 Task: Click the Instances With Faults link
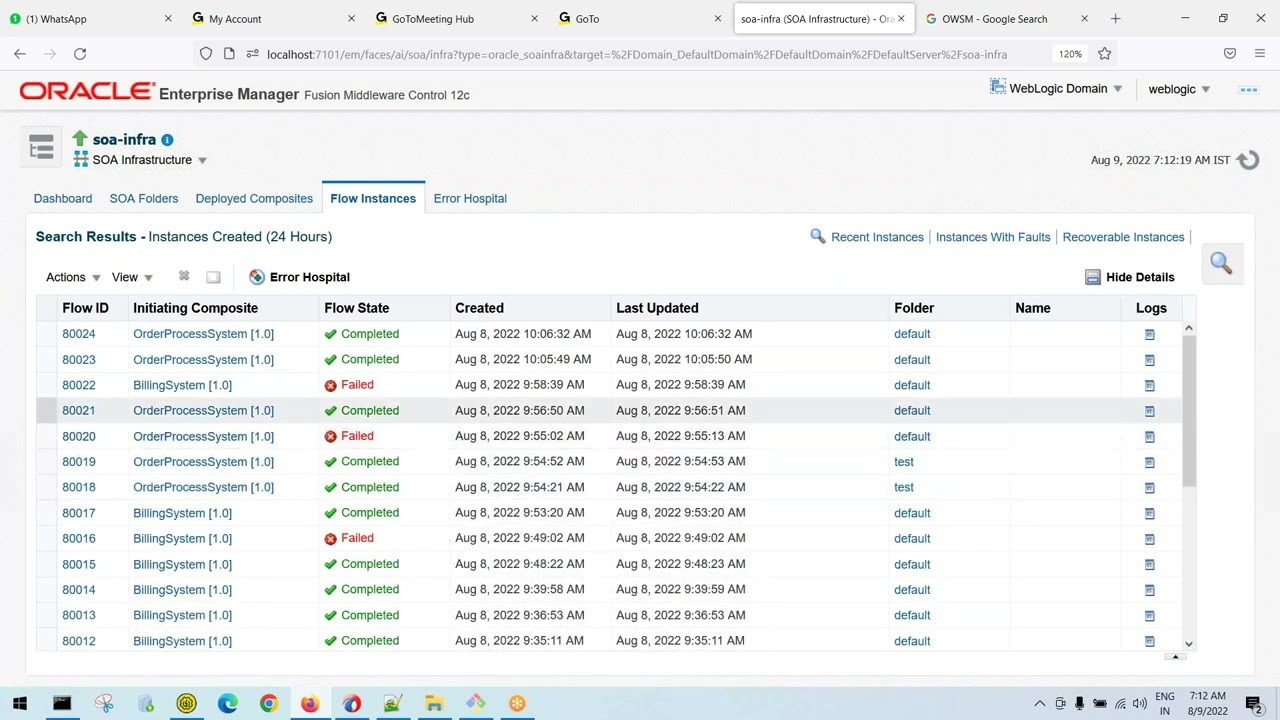tap(993, 237)
